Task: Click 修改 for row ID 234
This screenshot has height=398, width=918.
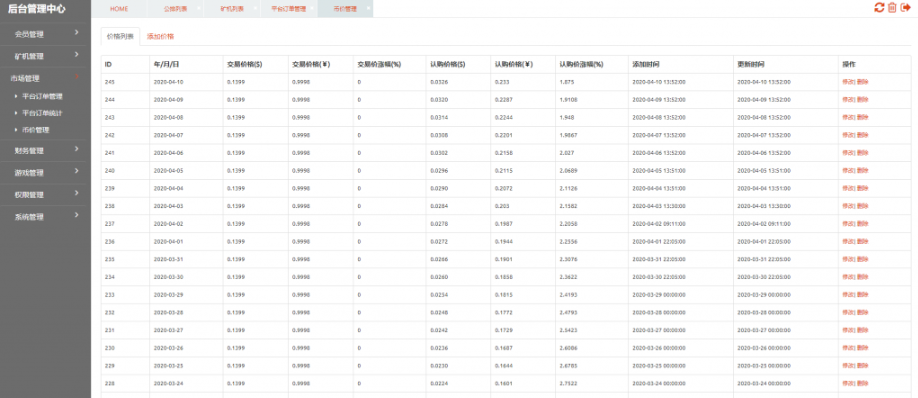Action: [848, 277]
